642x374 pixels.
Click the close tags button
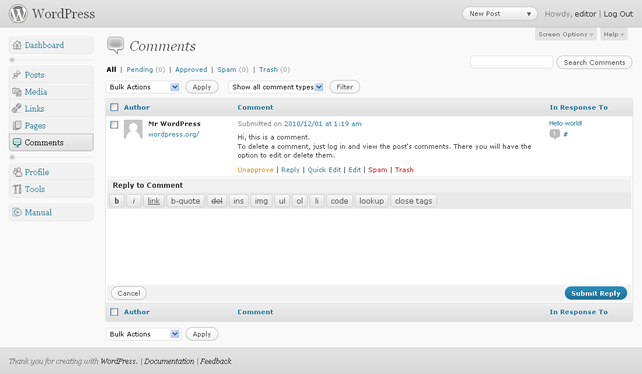pos(414,201)
